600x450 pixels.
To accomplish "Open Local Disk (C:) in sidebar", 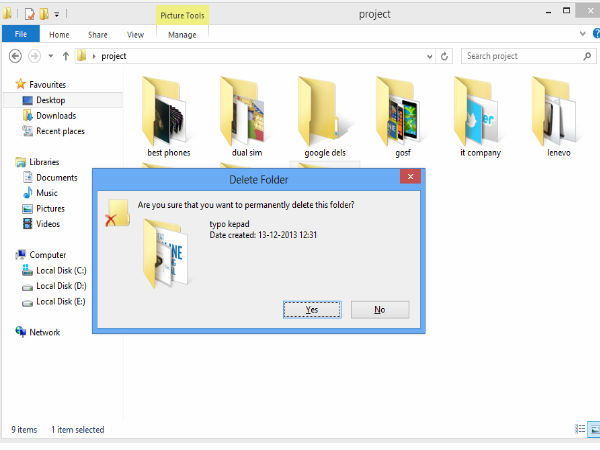I will [x=60, y=271].
